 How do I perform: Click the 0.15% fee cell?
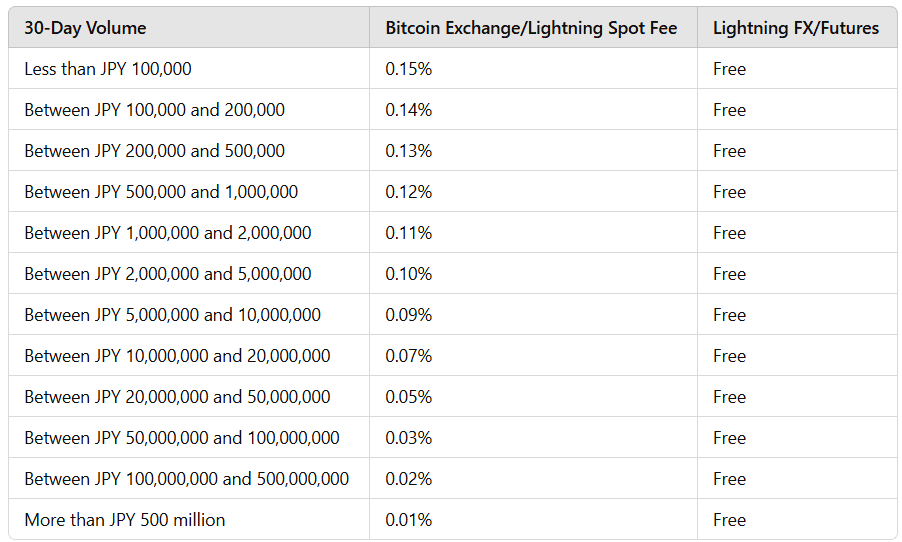(x=409, y=69)
